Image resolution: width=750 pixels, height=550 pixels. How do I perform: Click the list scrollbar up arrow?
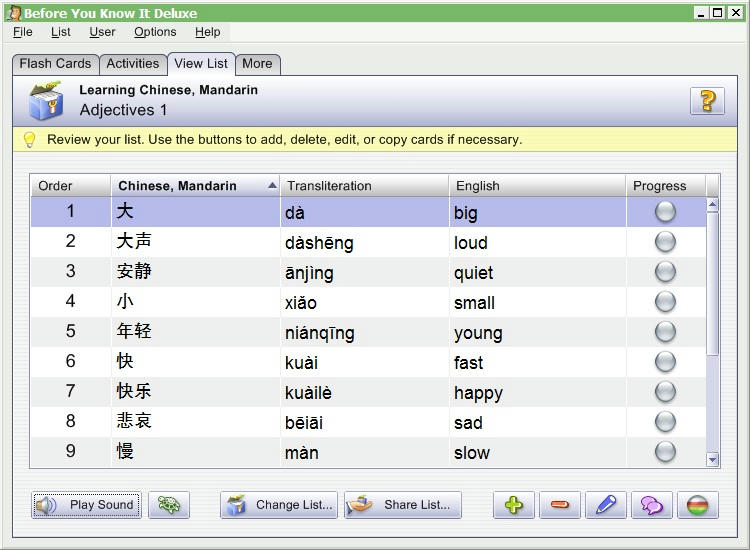pyautogui.click(x=712, y=205)
